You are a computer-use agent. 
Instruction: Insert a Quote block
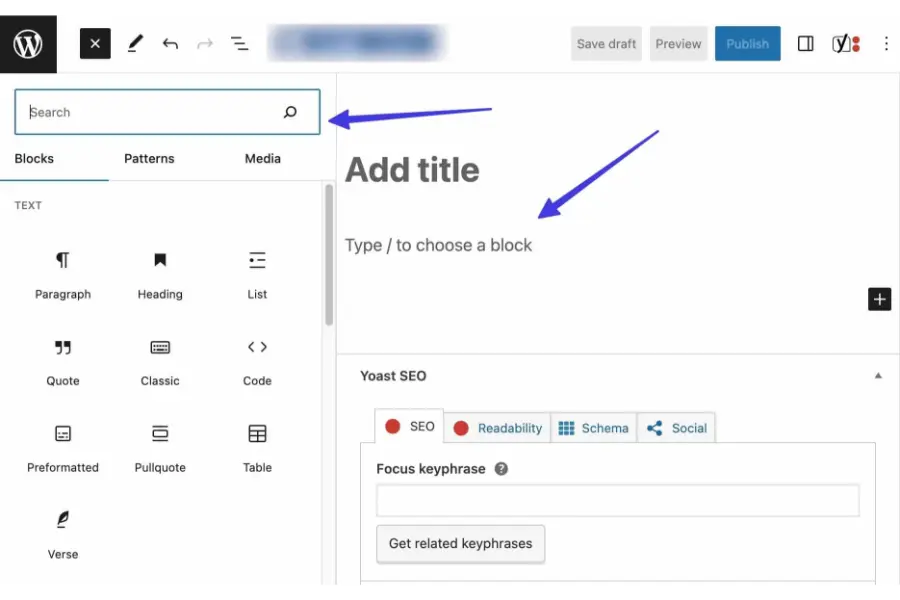coord(63,362)
